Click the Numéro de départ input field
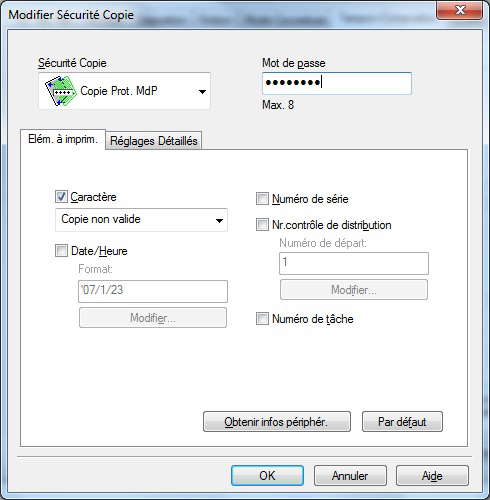The width and height of the screenshot is (490, 500). coord(354,263)
